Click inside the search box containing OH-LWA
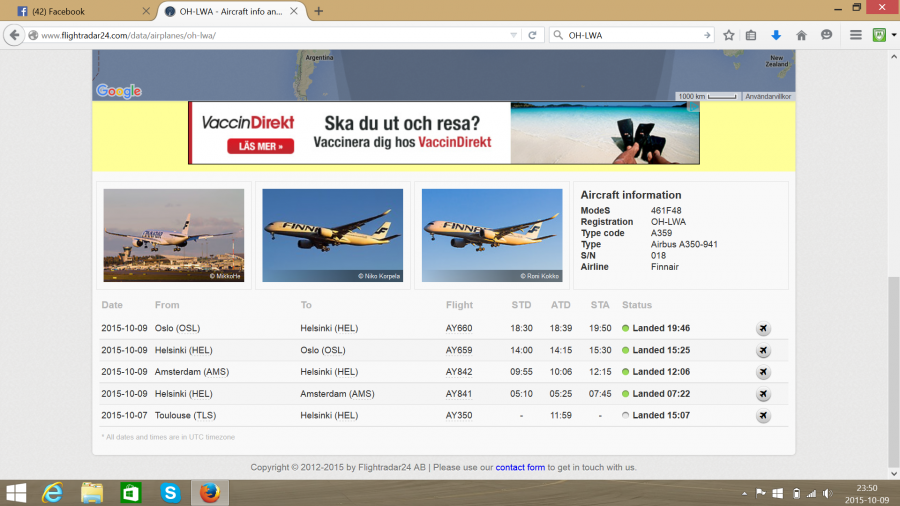This screenshot has height=506, width=900. [630, 35]
